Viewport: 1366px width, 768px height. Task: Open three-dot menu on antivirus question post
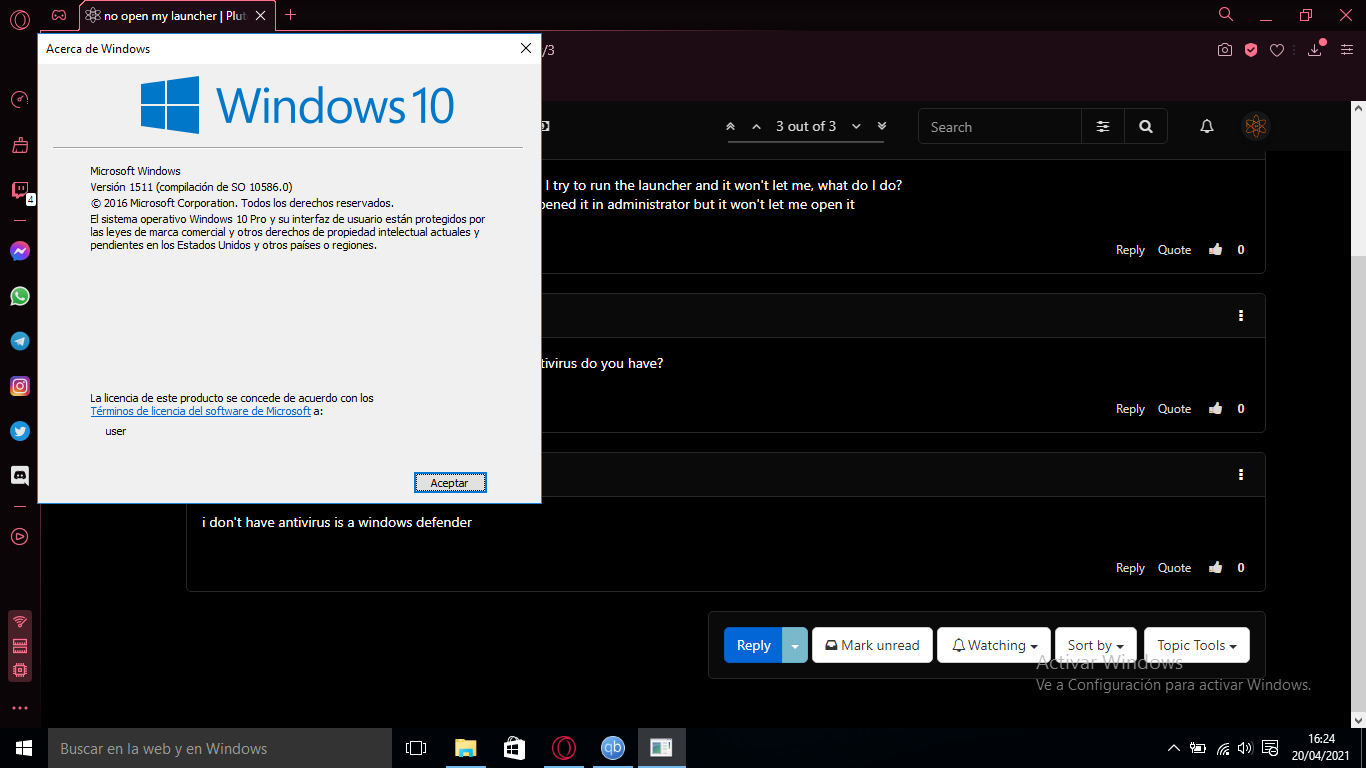tap(1241, 315)
